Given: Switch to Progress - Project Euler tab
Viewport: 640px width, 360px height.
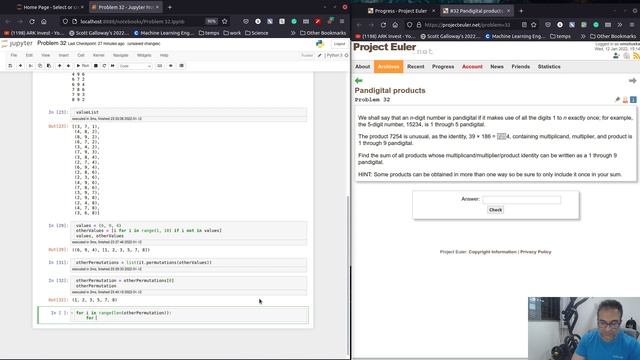Looking at the screenshot, I should tap(401, 11).
